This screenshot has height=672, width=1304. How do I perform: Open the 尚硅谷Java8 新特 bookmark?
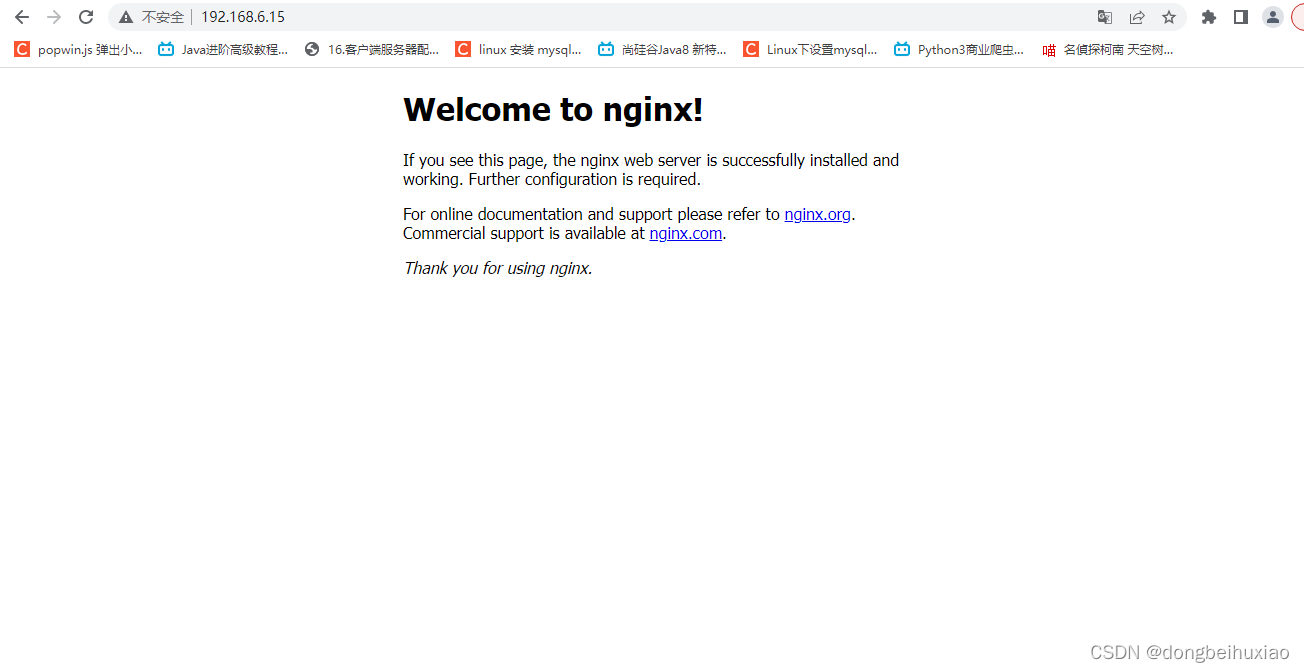[x=662, y=49]
